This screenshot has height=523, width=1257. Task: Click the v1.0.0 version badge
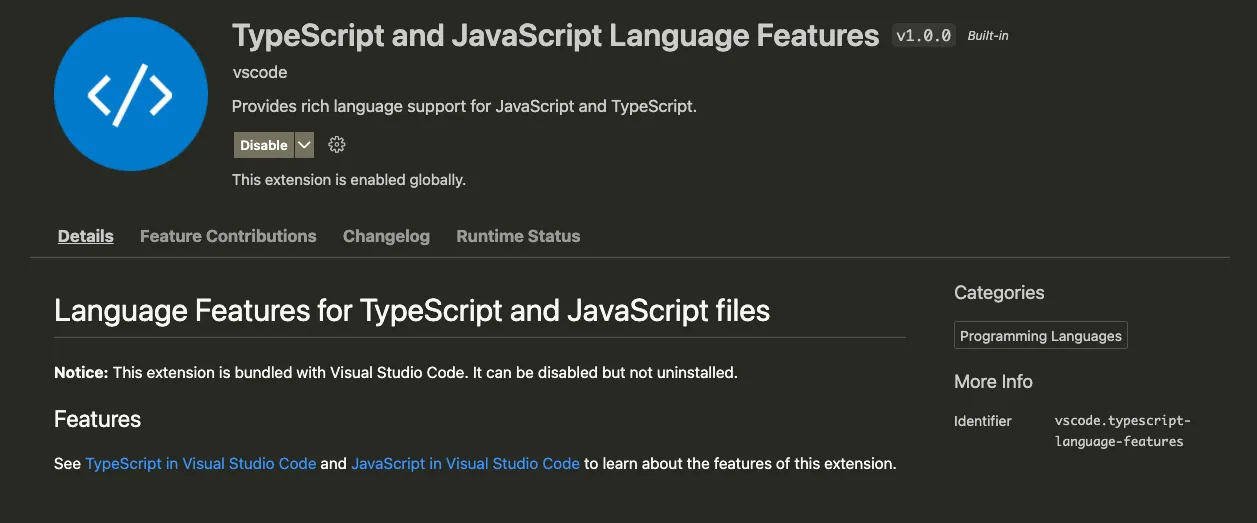923,36
